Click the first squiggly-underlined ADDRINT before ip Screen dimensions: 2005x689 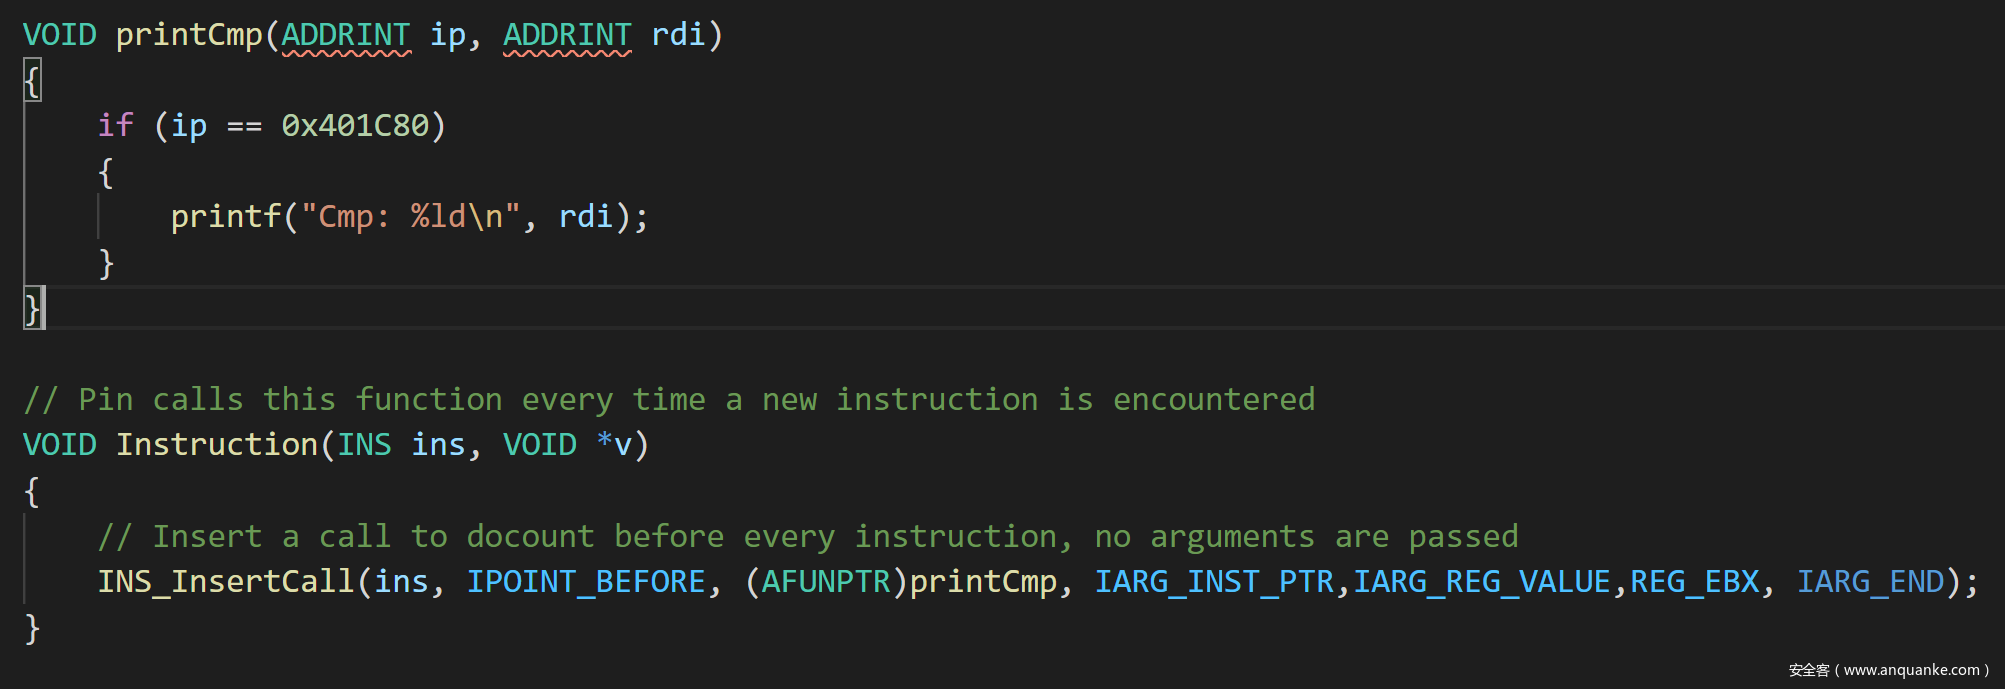[x=345, y=35]
